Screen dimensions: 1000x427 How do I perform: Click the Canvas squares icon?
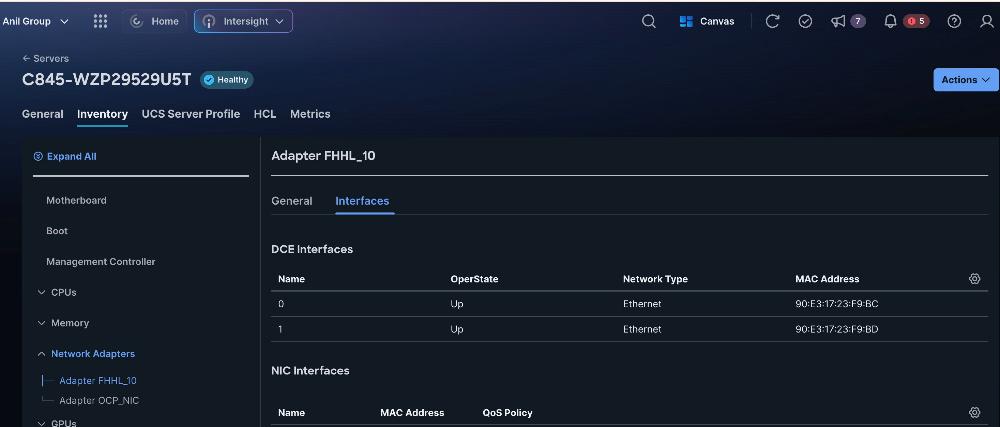[x=686, y=22]
